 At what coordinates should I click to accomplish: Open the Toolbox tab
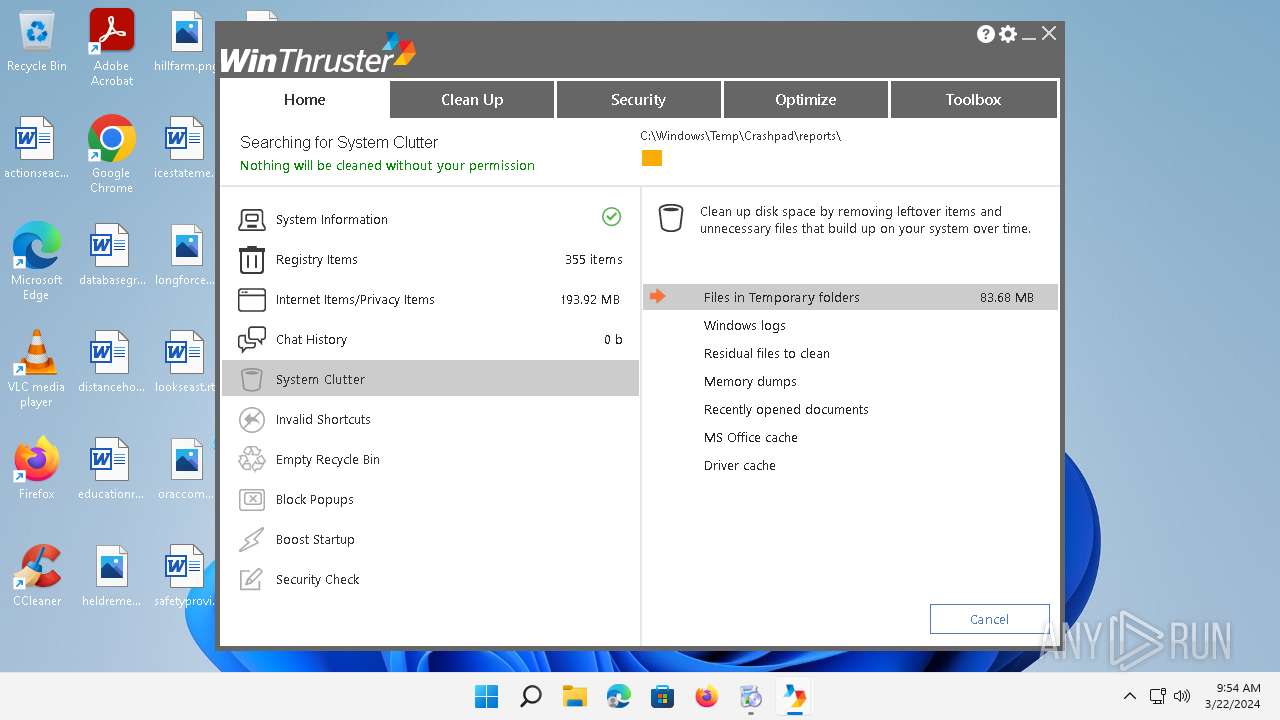pos(973,99)
